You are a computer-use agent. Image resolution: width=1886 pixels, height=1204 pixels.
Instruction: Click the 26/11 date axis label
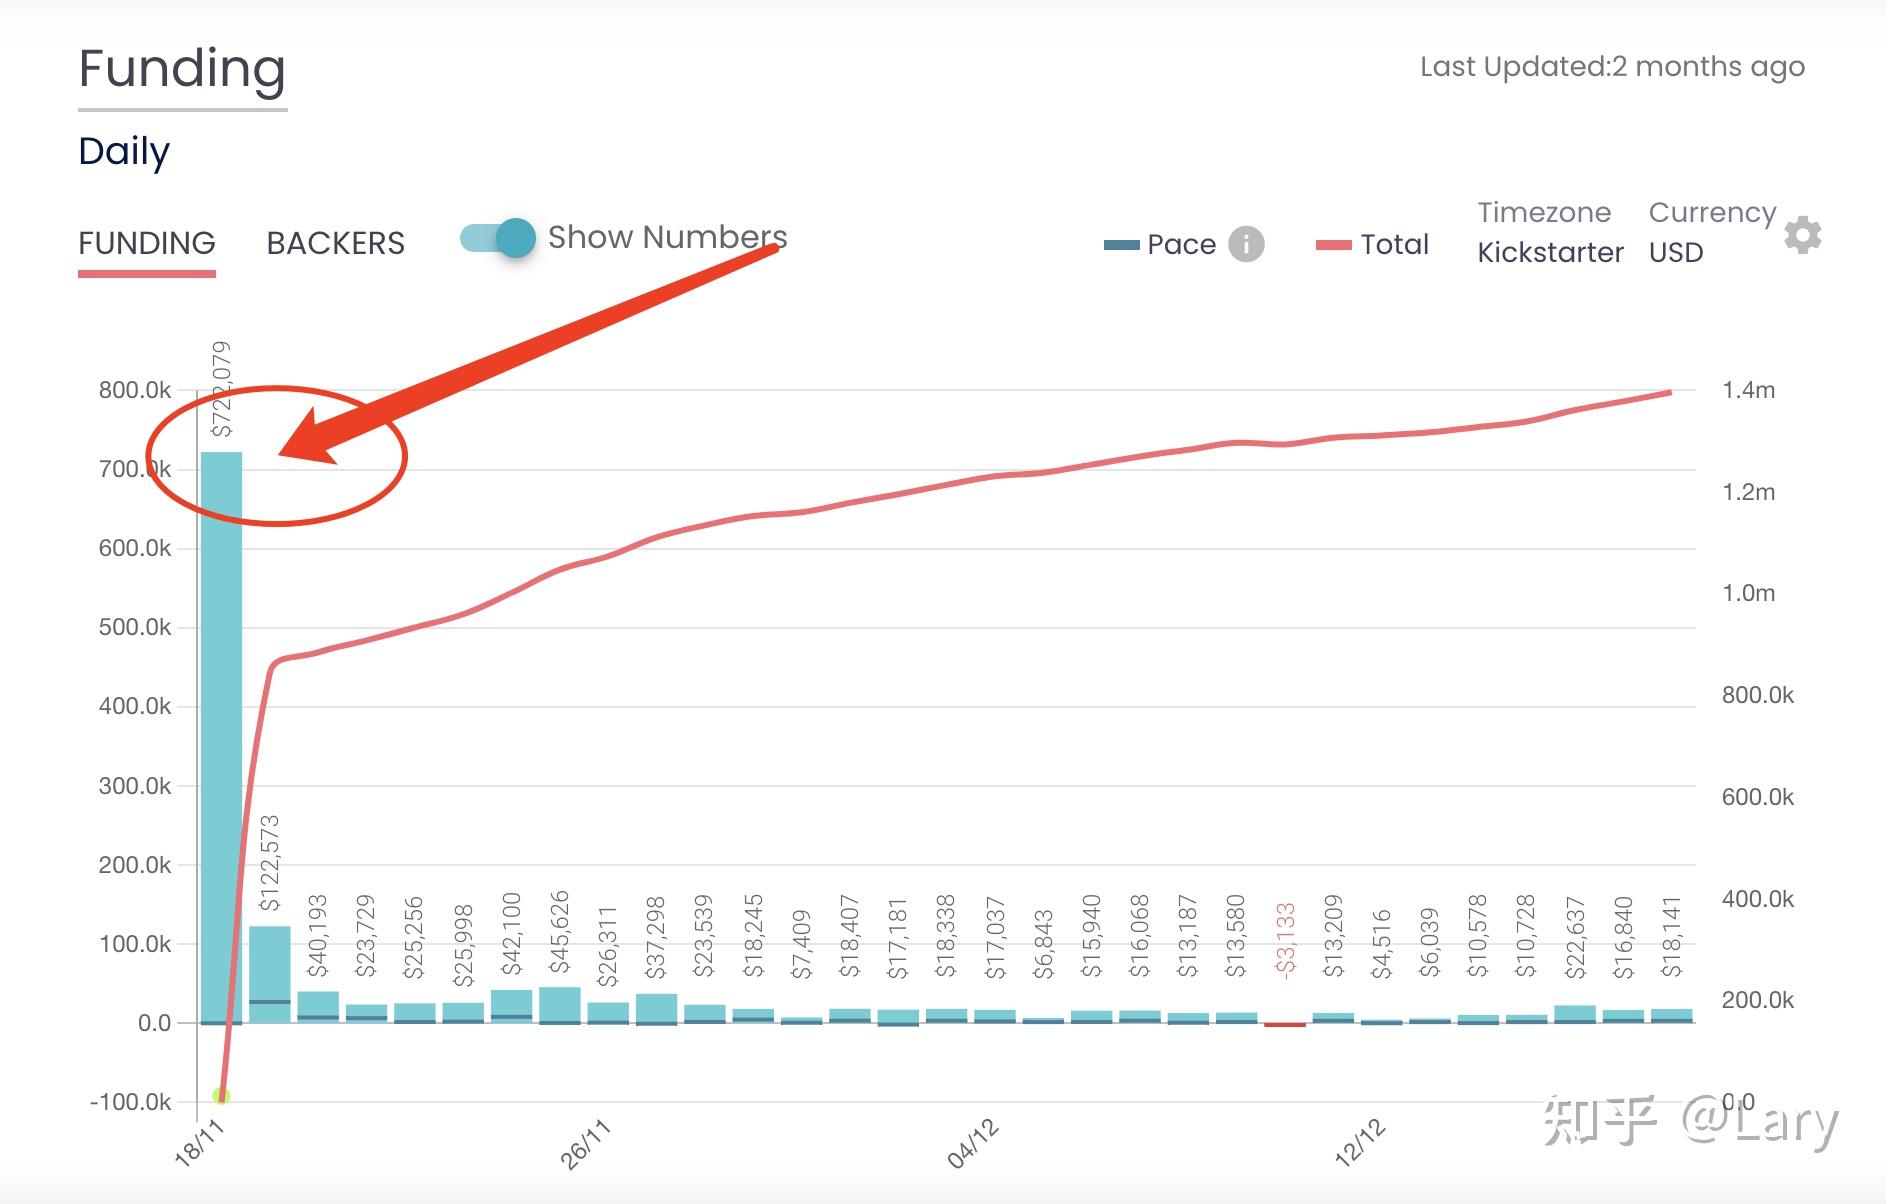(586, 1145)
